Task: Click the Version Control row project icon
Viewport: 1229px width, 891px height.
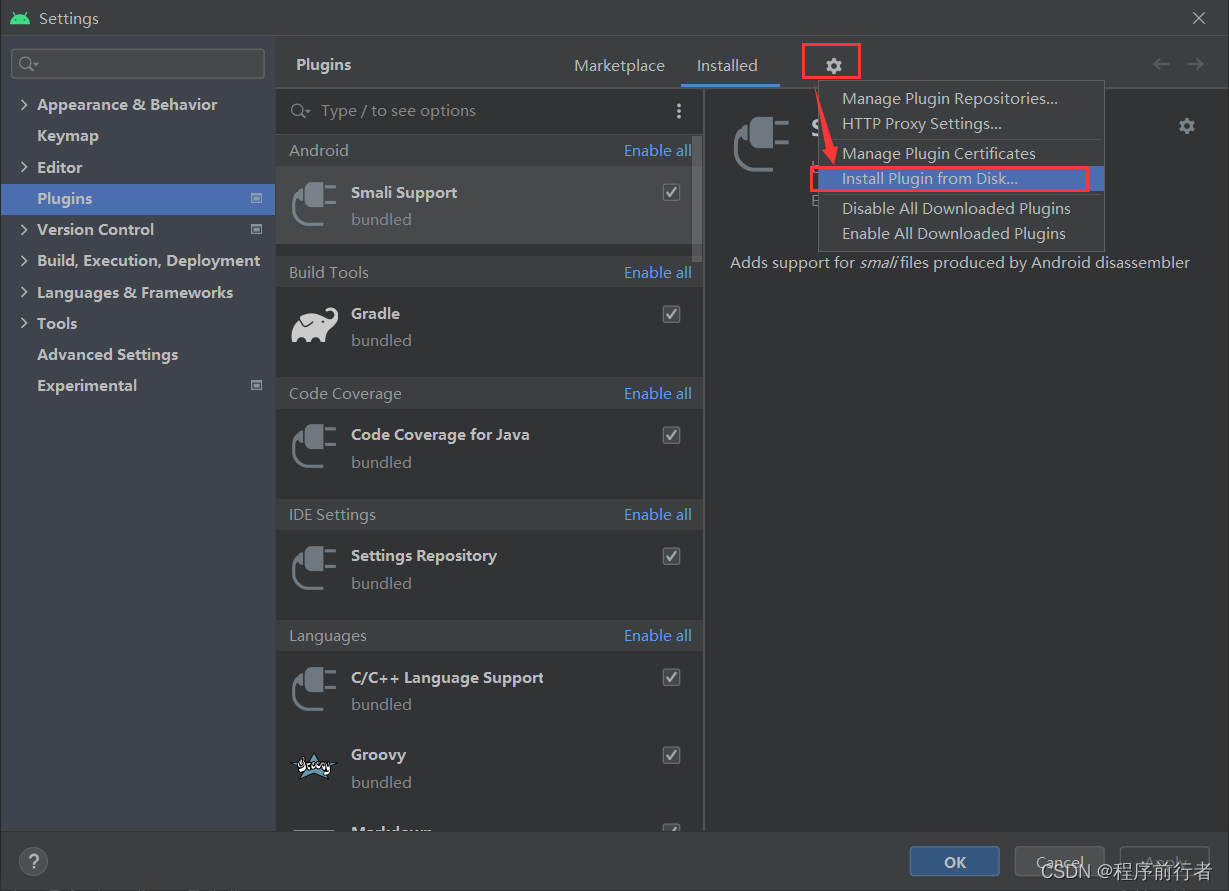Action: pos(256,229)
